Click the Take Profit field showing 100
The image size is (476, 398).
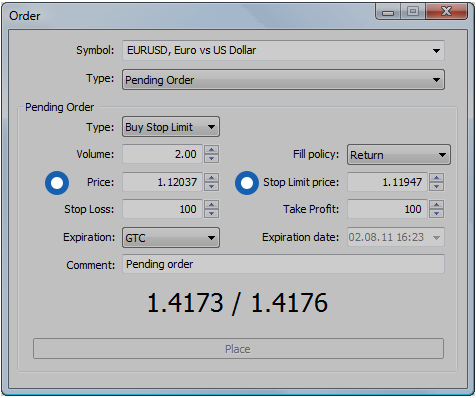pos(387,209)
